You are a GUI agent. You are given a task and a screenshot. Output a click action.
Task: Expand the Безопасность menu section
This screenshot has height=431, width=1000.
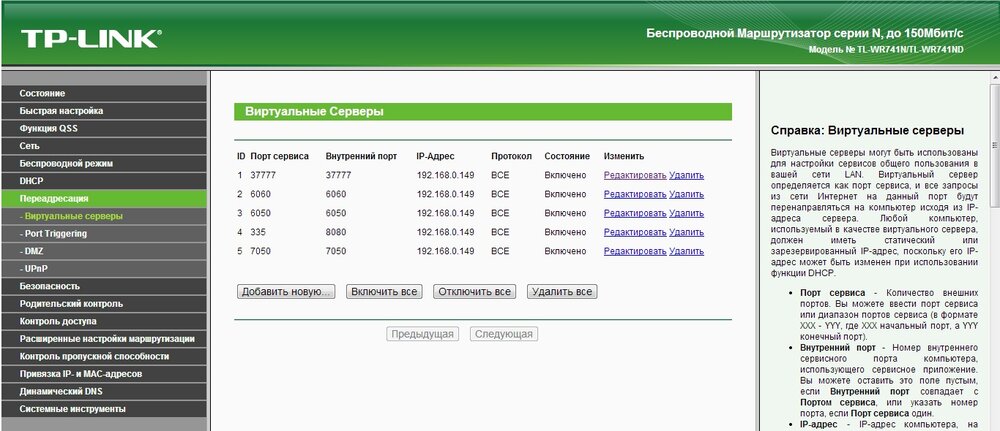104,286
